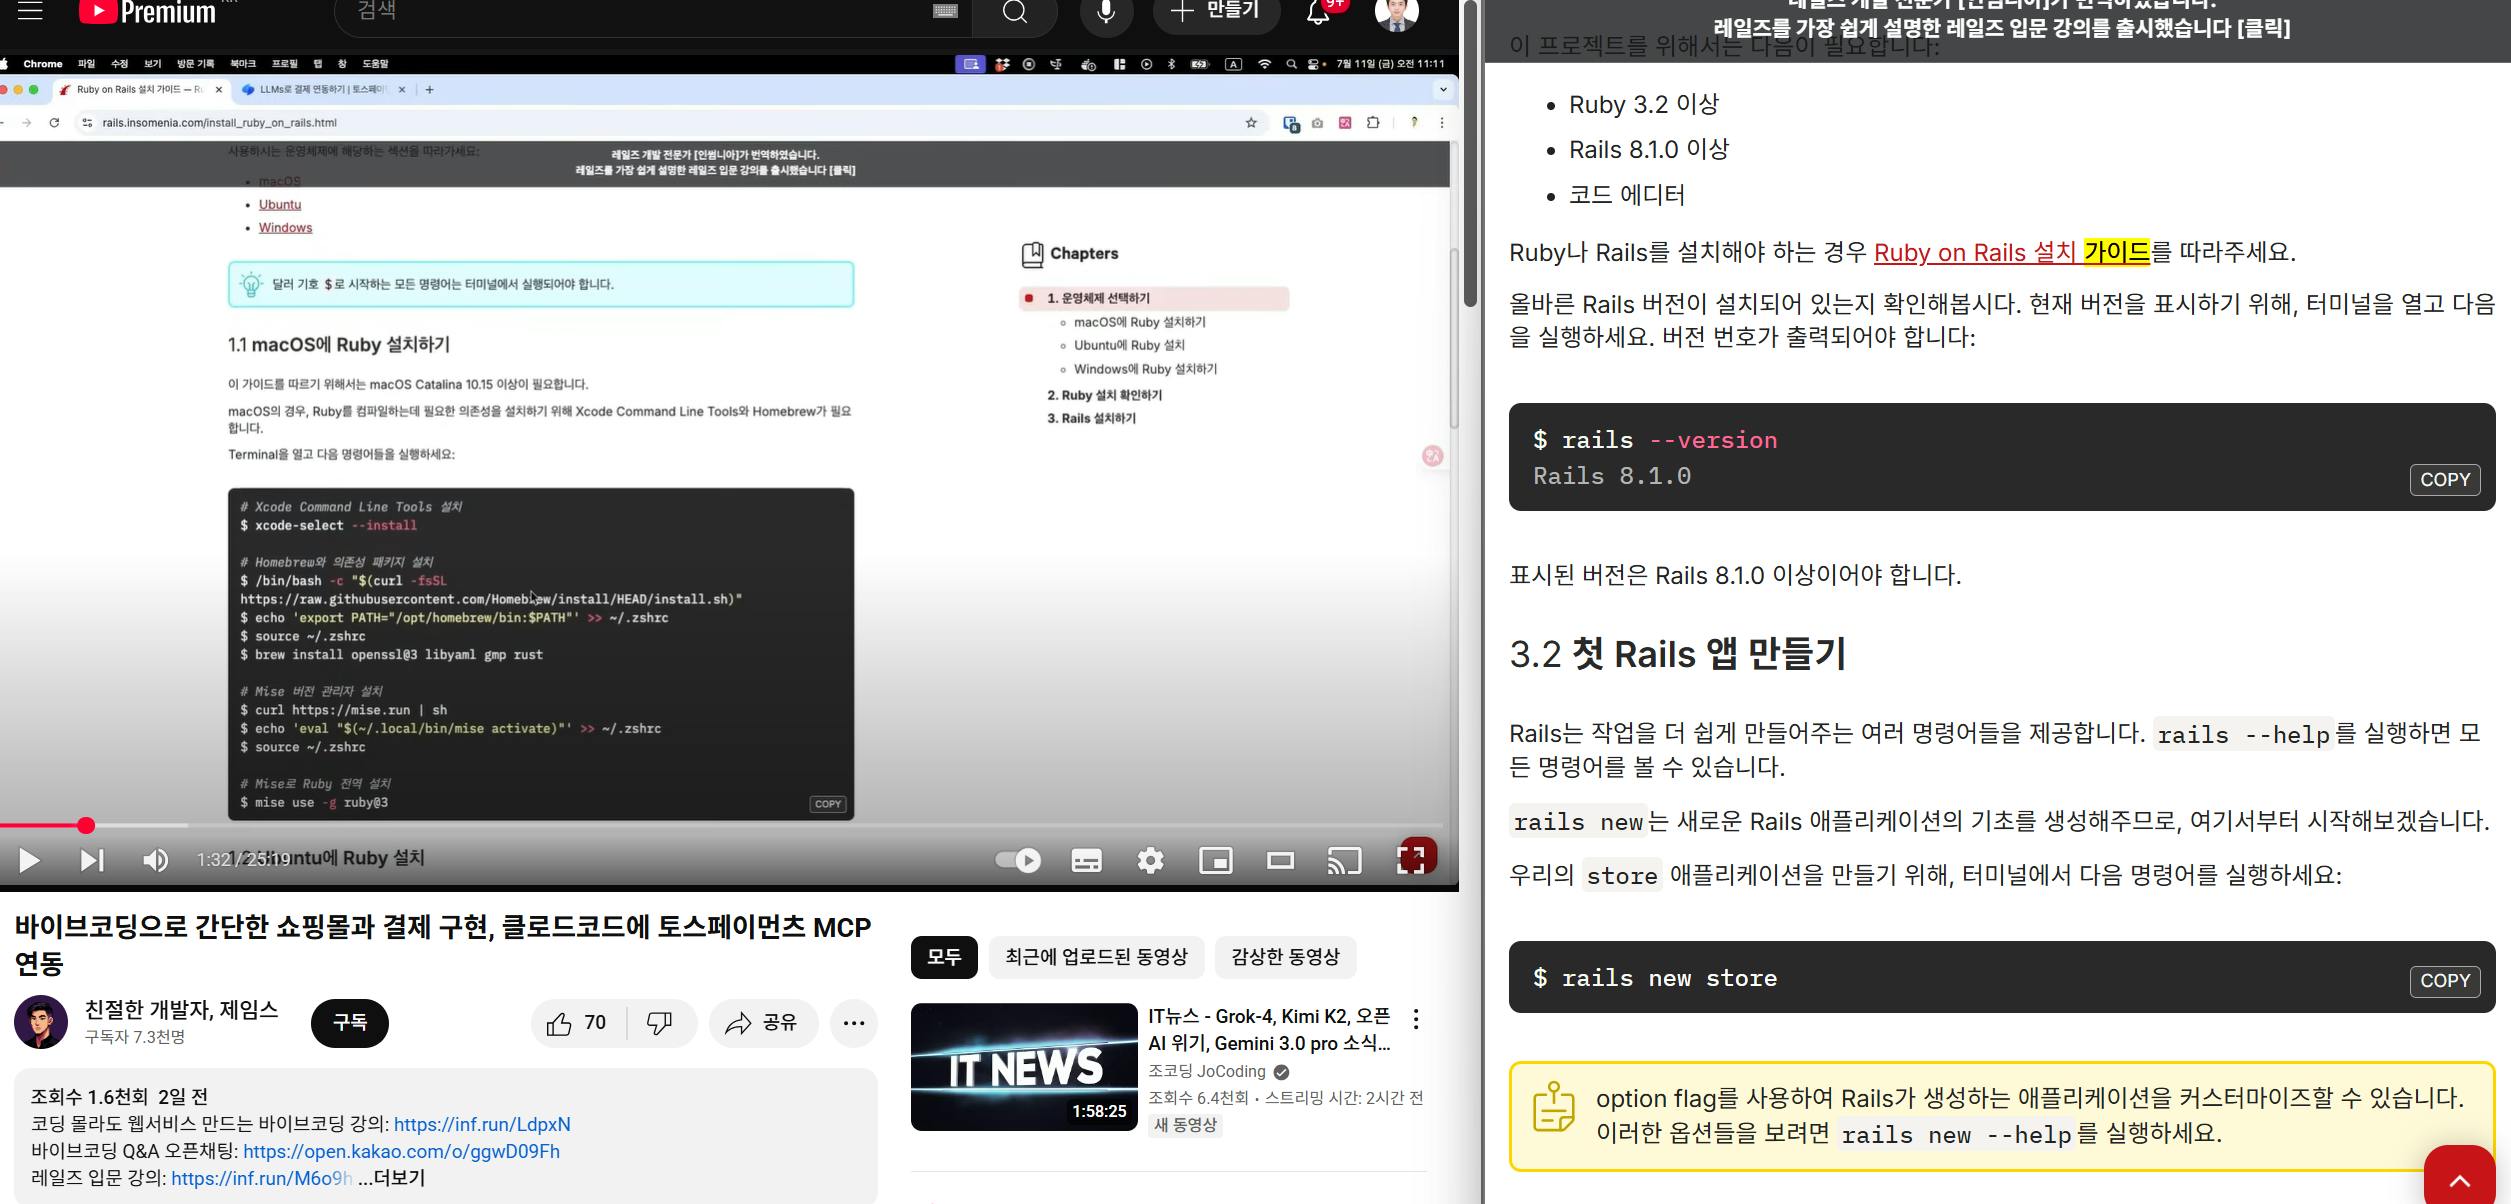The height and width of the screenshot is (1204, 2511).
Task: Click the 3.2 첫 Rails 앱 만들기 heading
Action: (1677, 654)
